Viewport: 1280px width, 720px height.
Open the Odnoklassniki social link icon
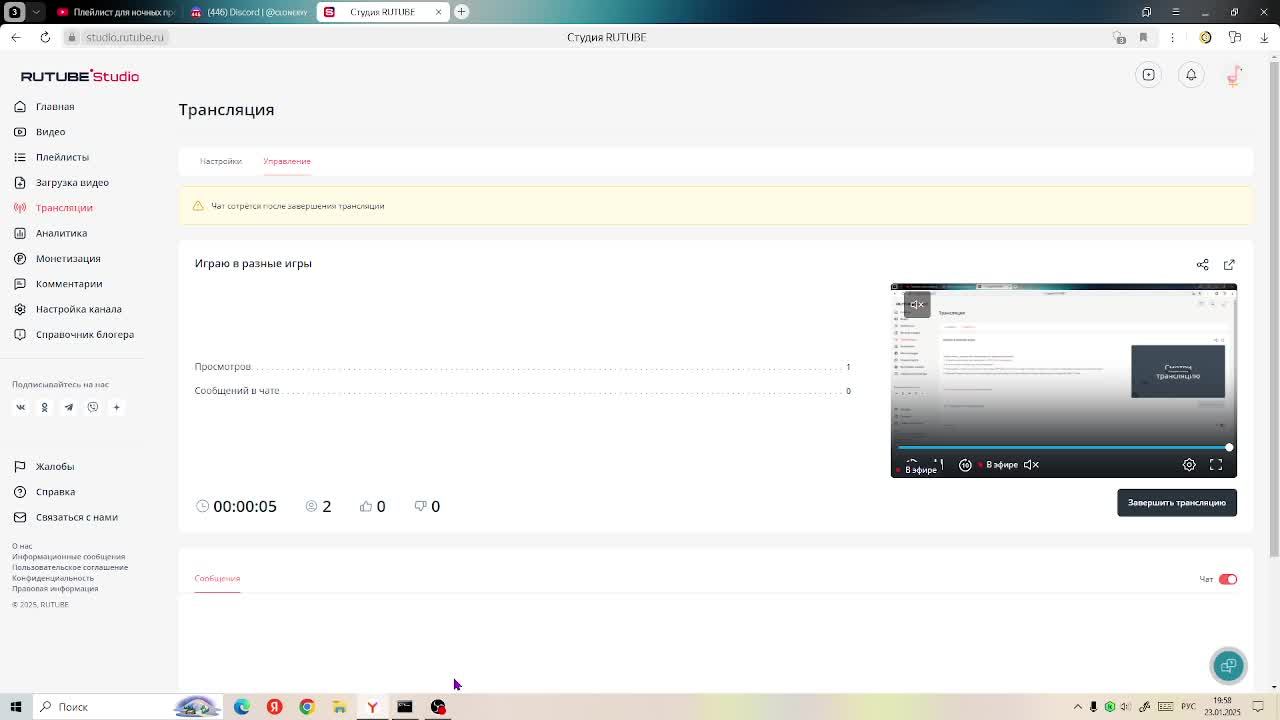click(x=44, y=407)
